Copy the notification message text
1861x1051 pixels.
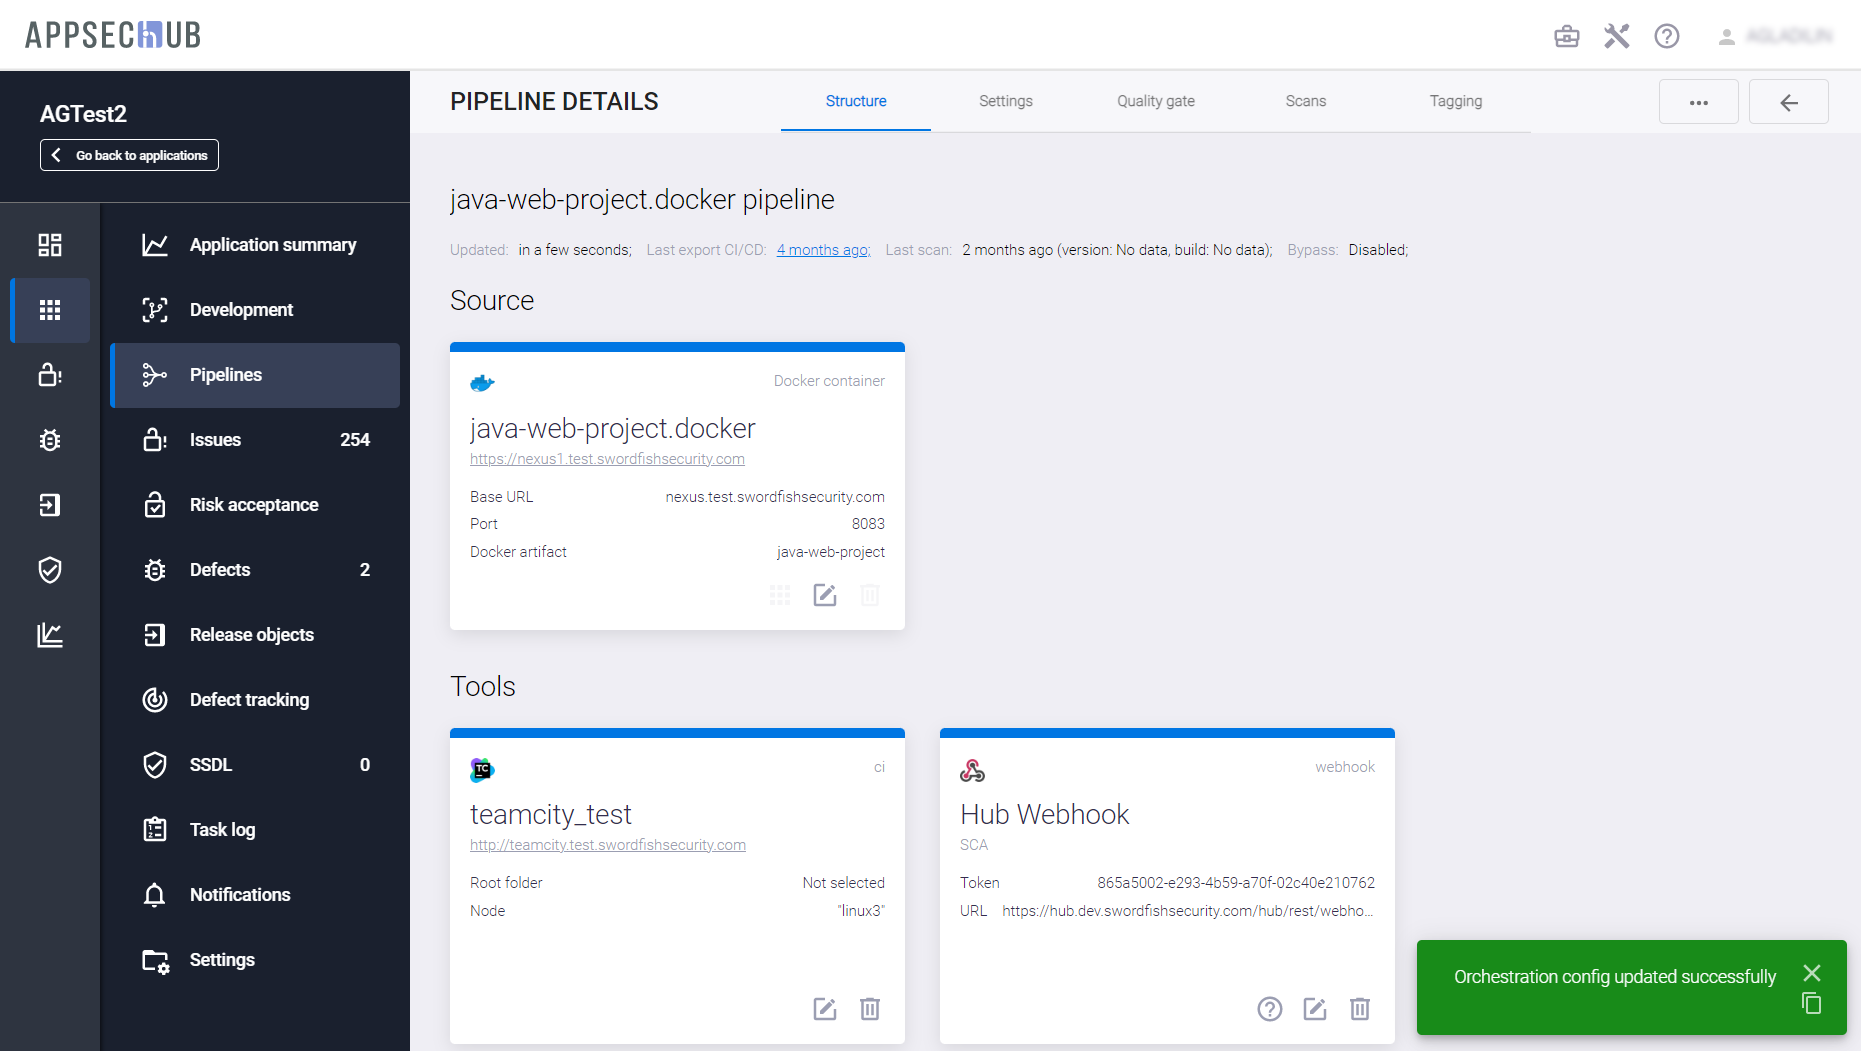[1811, 1003]
